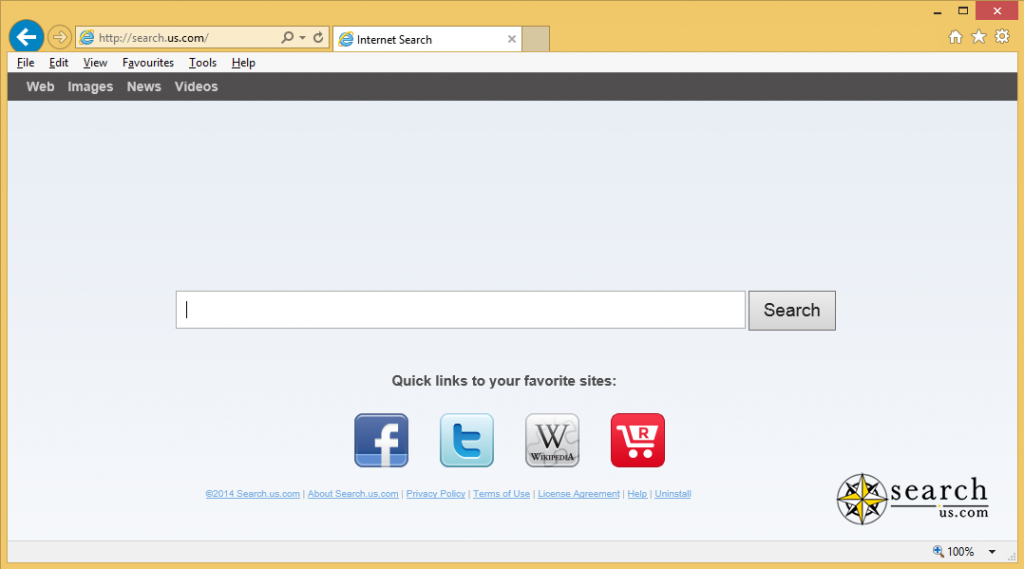This screenshot has width=1024, height=569.
Task: Click the Internet Explorer page icon in address bar
Action: (x=87, y=38)
